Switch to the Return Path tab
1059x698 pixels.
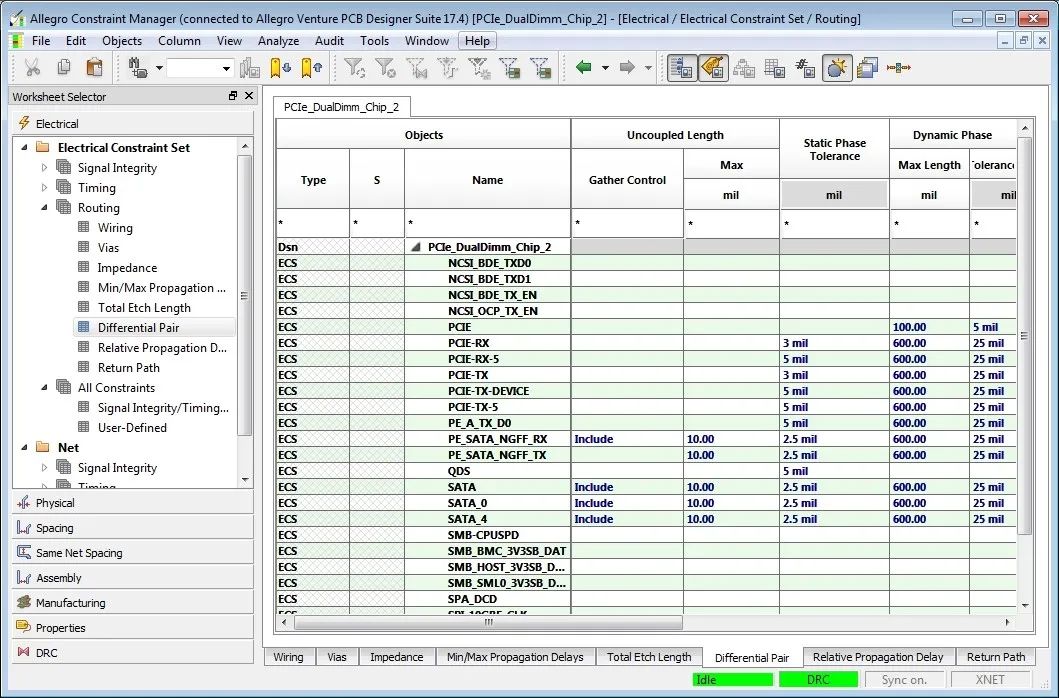point(996,657)
